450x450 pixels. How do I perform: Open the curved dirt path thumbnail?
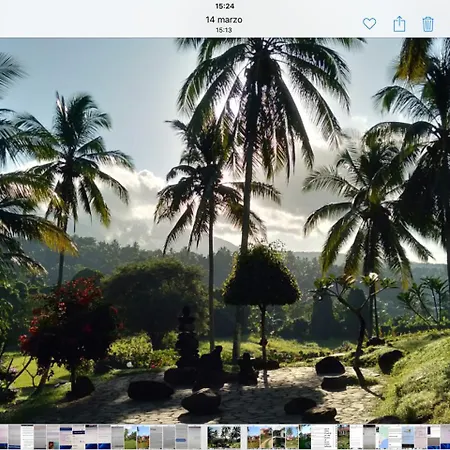coord(266,437)
